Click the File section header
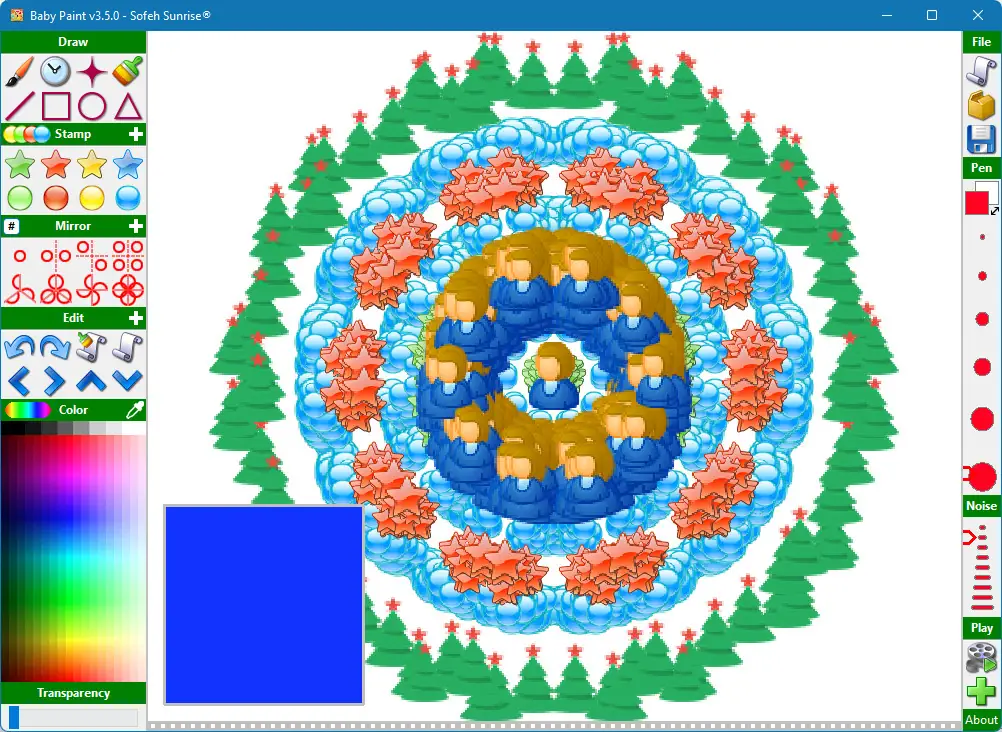Image resolution: width=1002 pixels, height=732 pixels. click(x=981, y=42)
